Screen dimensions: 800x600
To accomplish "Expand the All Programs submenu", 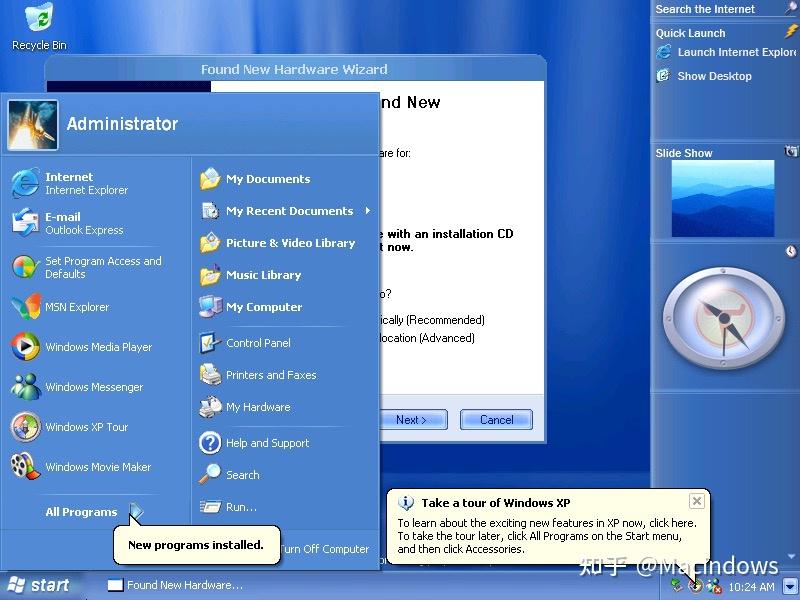I will 81,512.
